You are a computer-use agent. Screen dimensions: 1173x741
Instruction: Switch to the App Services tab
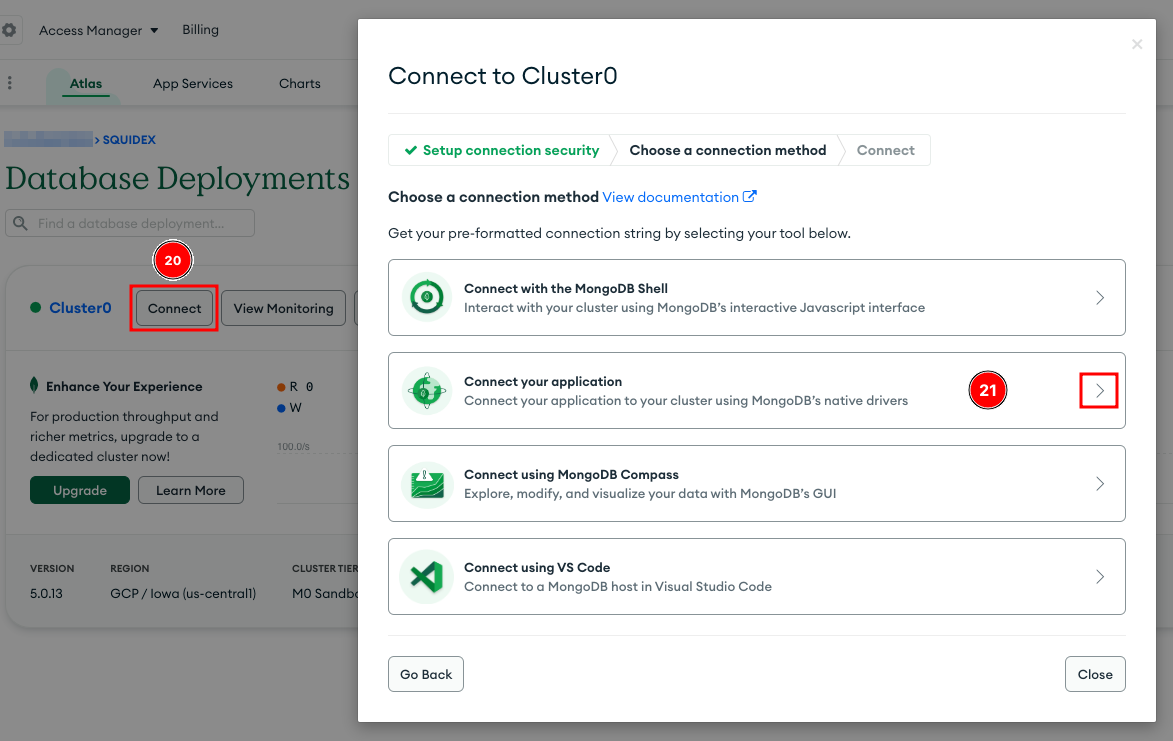pyautogui.click(x=193, y=84)
